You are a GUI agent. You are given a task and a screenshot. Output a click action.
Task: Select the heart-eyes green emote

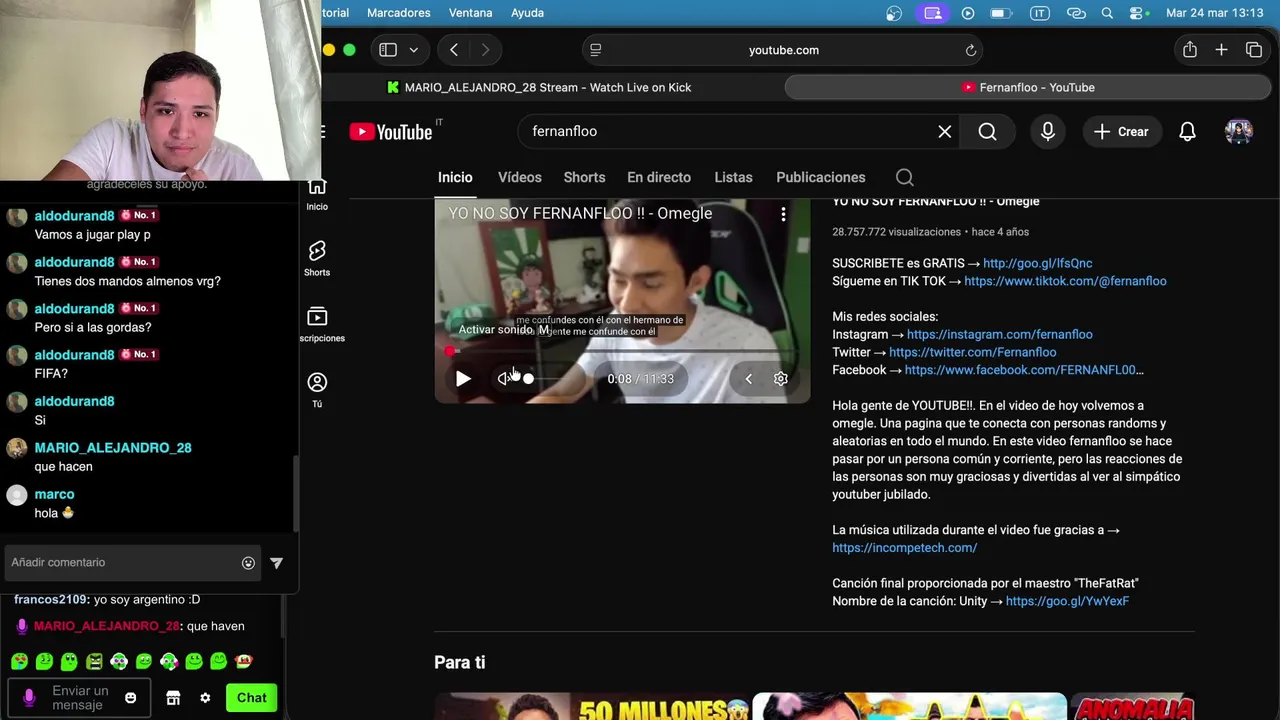[19, 661]
